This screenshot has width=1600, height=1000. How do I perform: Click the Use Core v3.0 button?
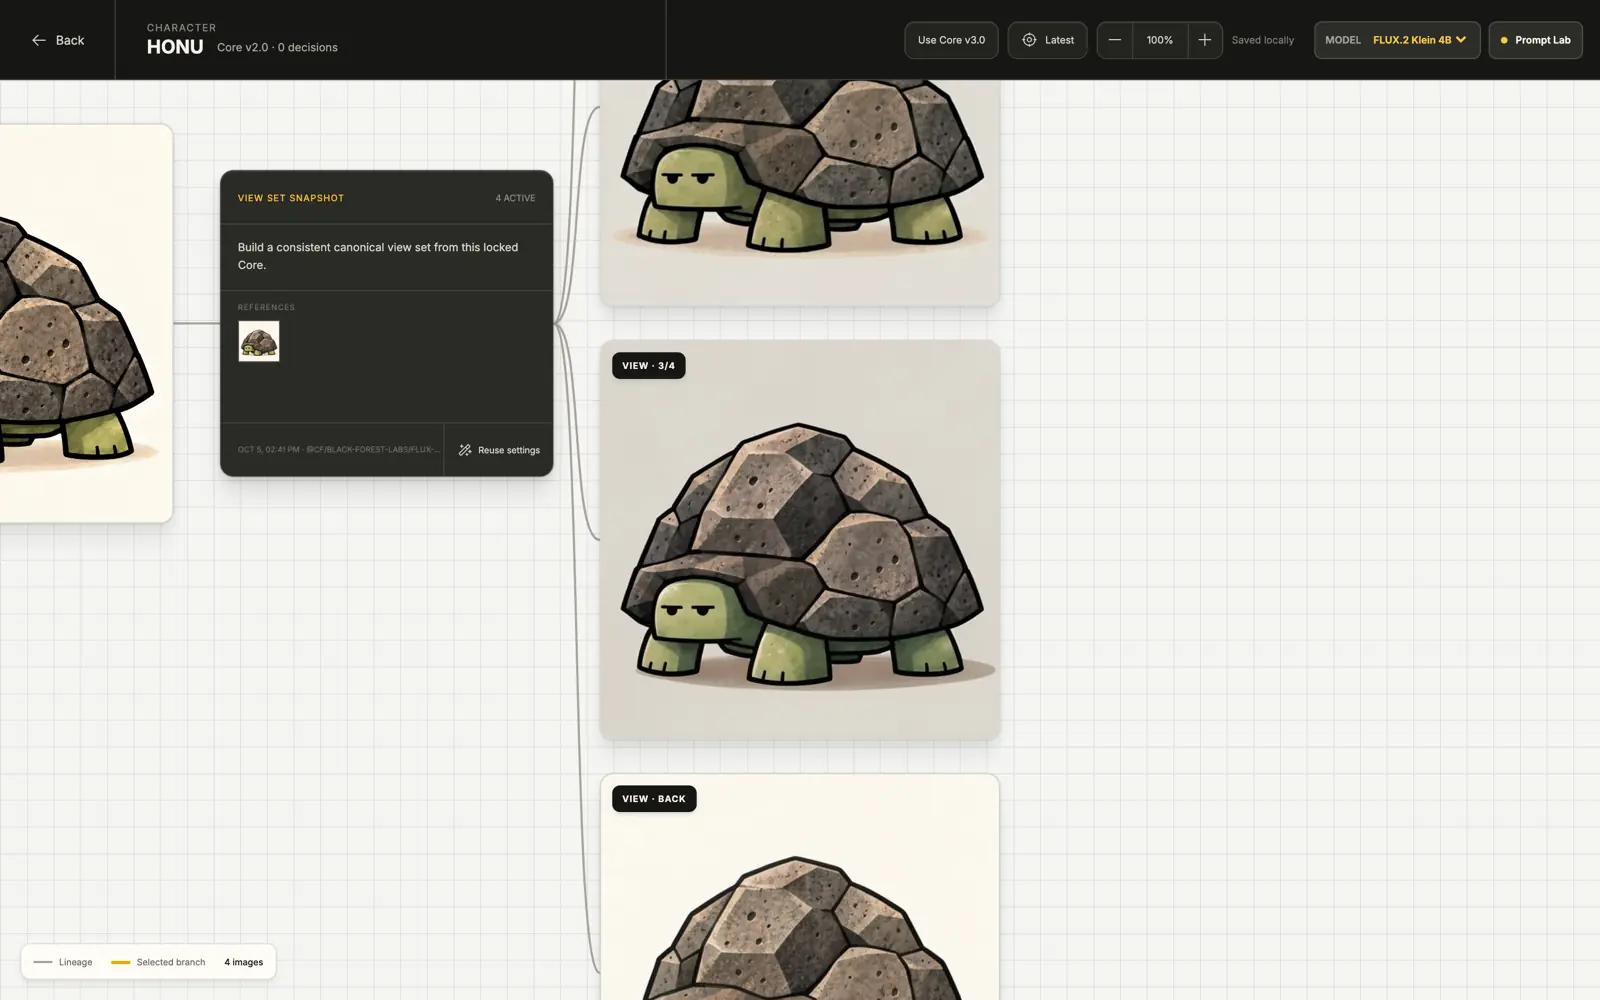pyautogui.click(x=951, y=40)
